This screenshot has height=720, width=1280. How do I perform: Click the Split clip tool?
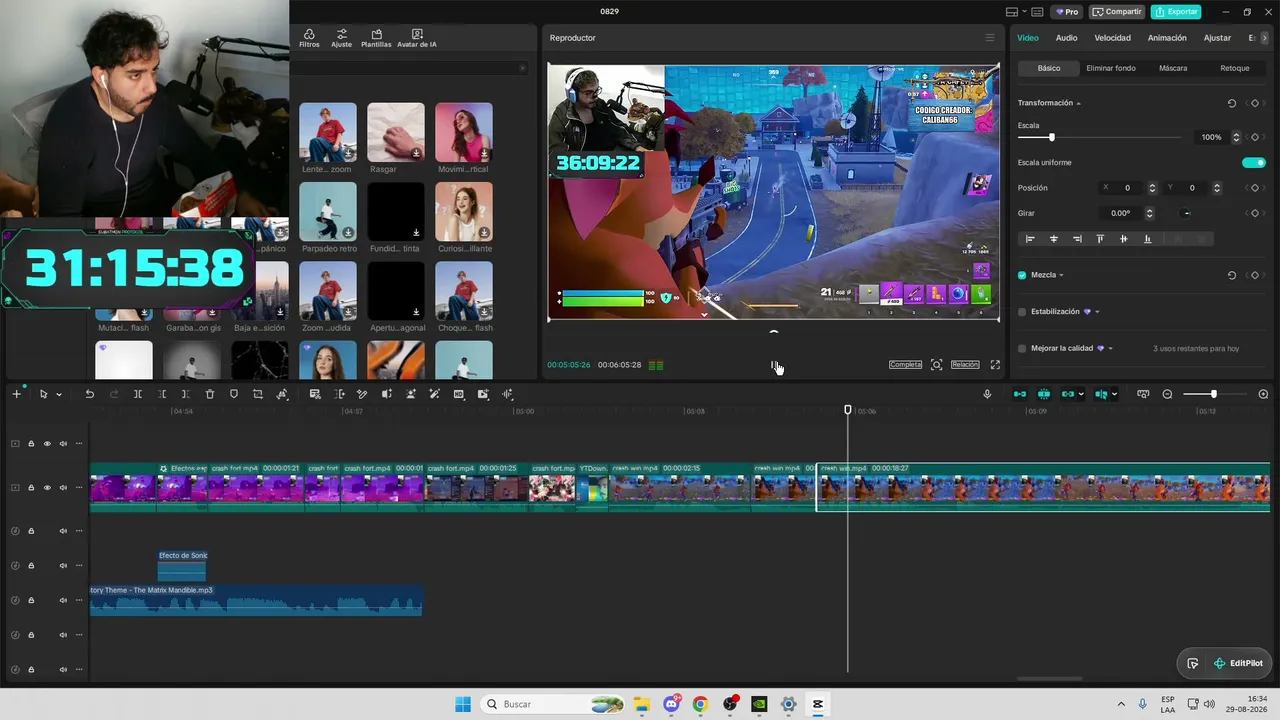138,394
